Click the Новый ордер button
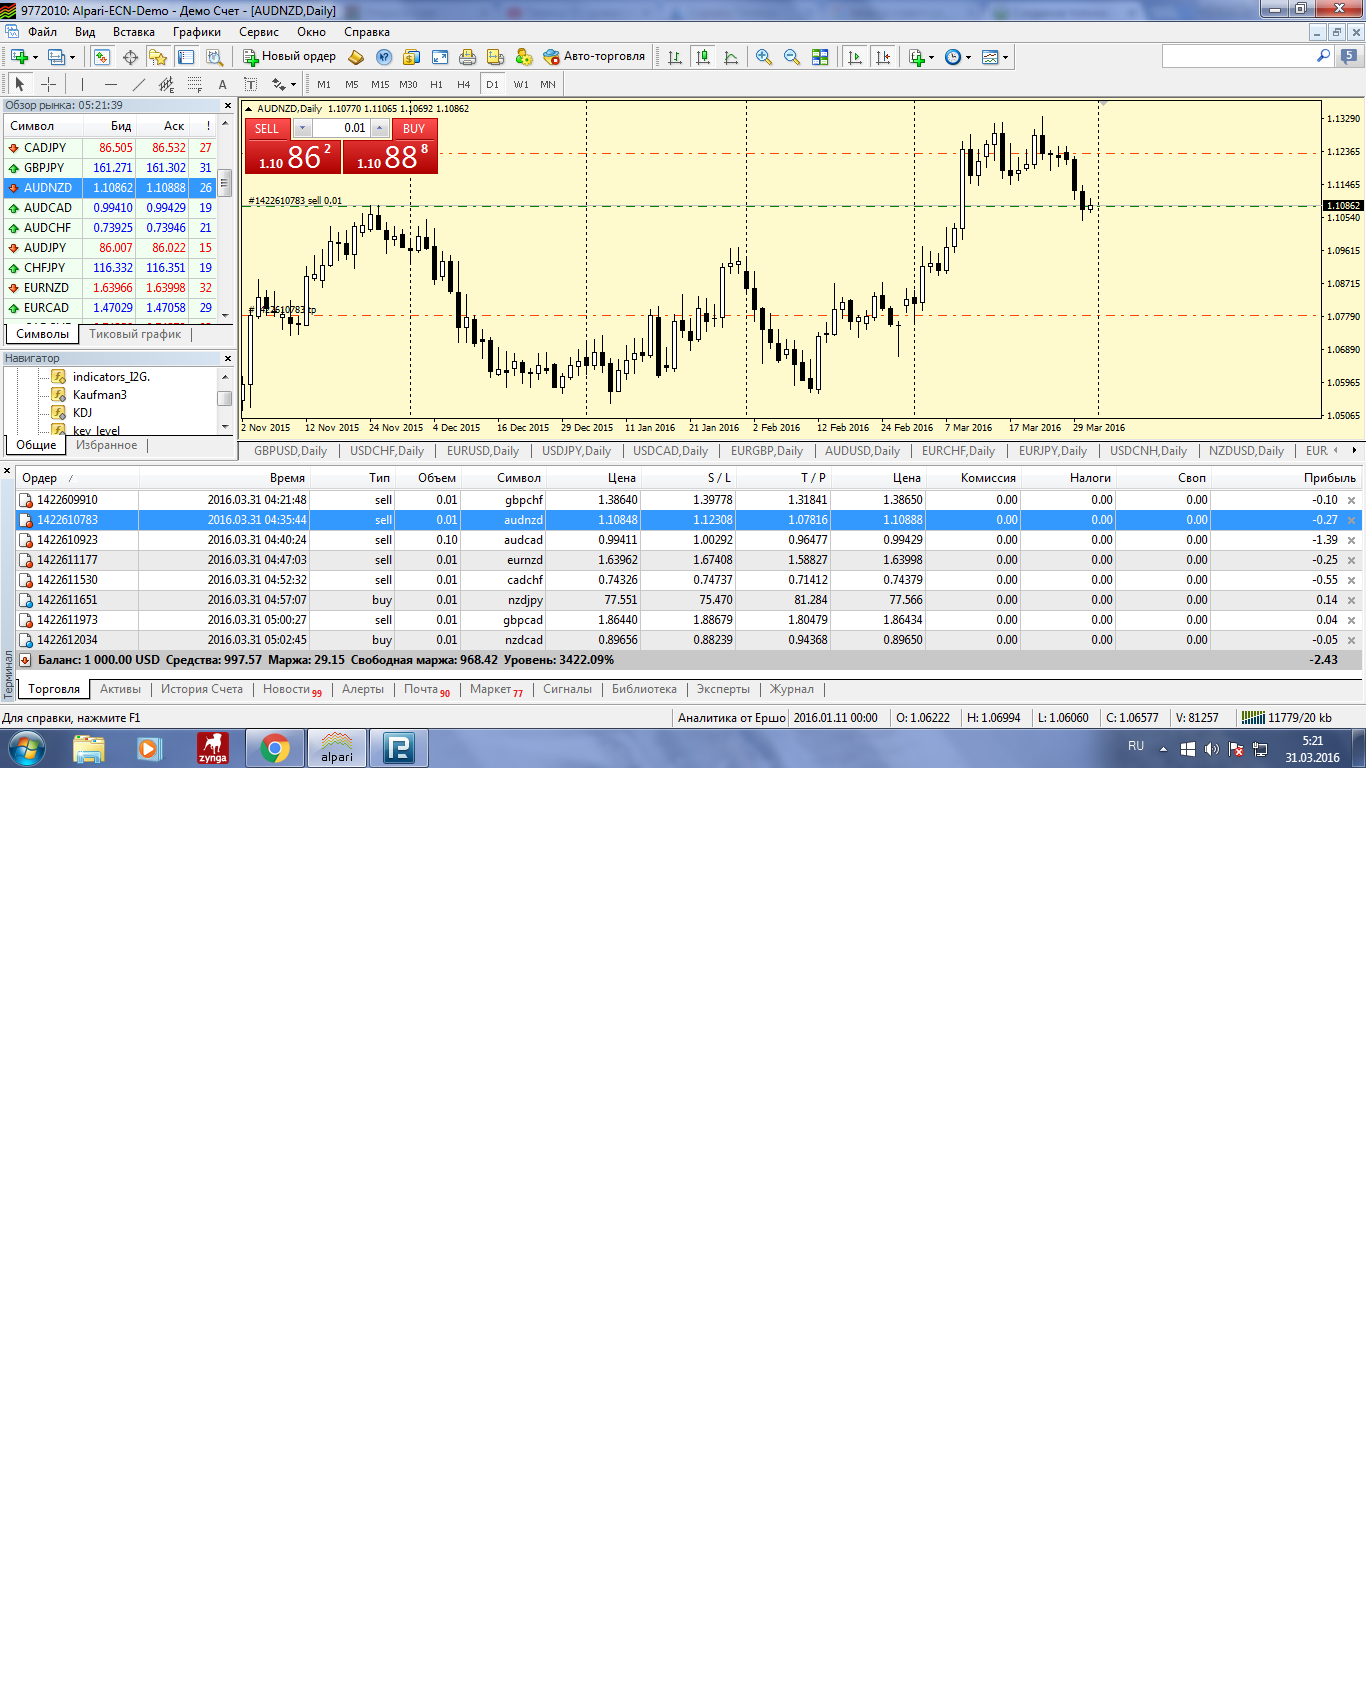The width and height of the screenshot is (1366, 1700). [x=289, y=57]
